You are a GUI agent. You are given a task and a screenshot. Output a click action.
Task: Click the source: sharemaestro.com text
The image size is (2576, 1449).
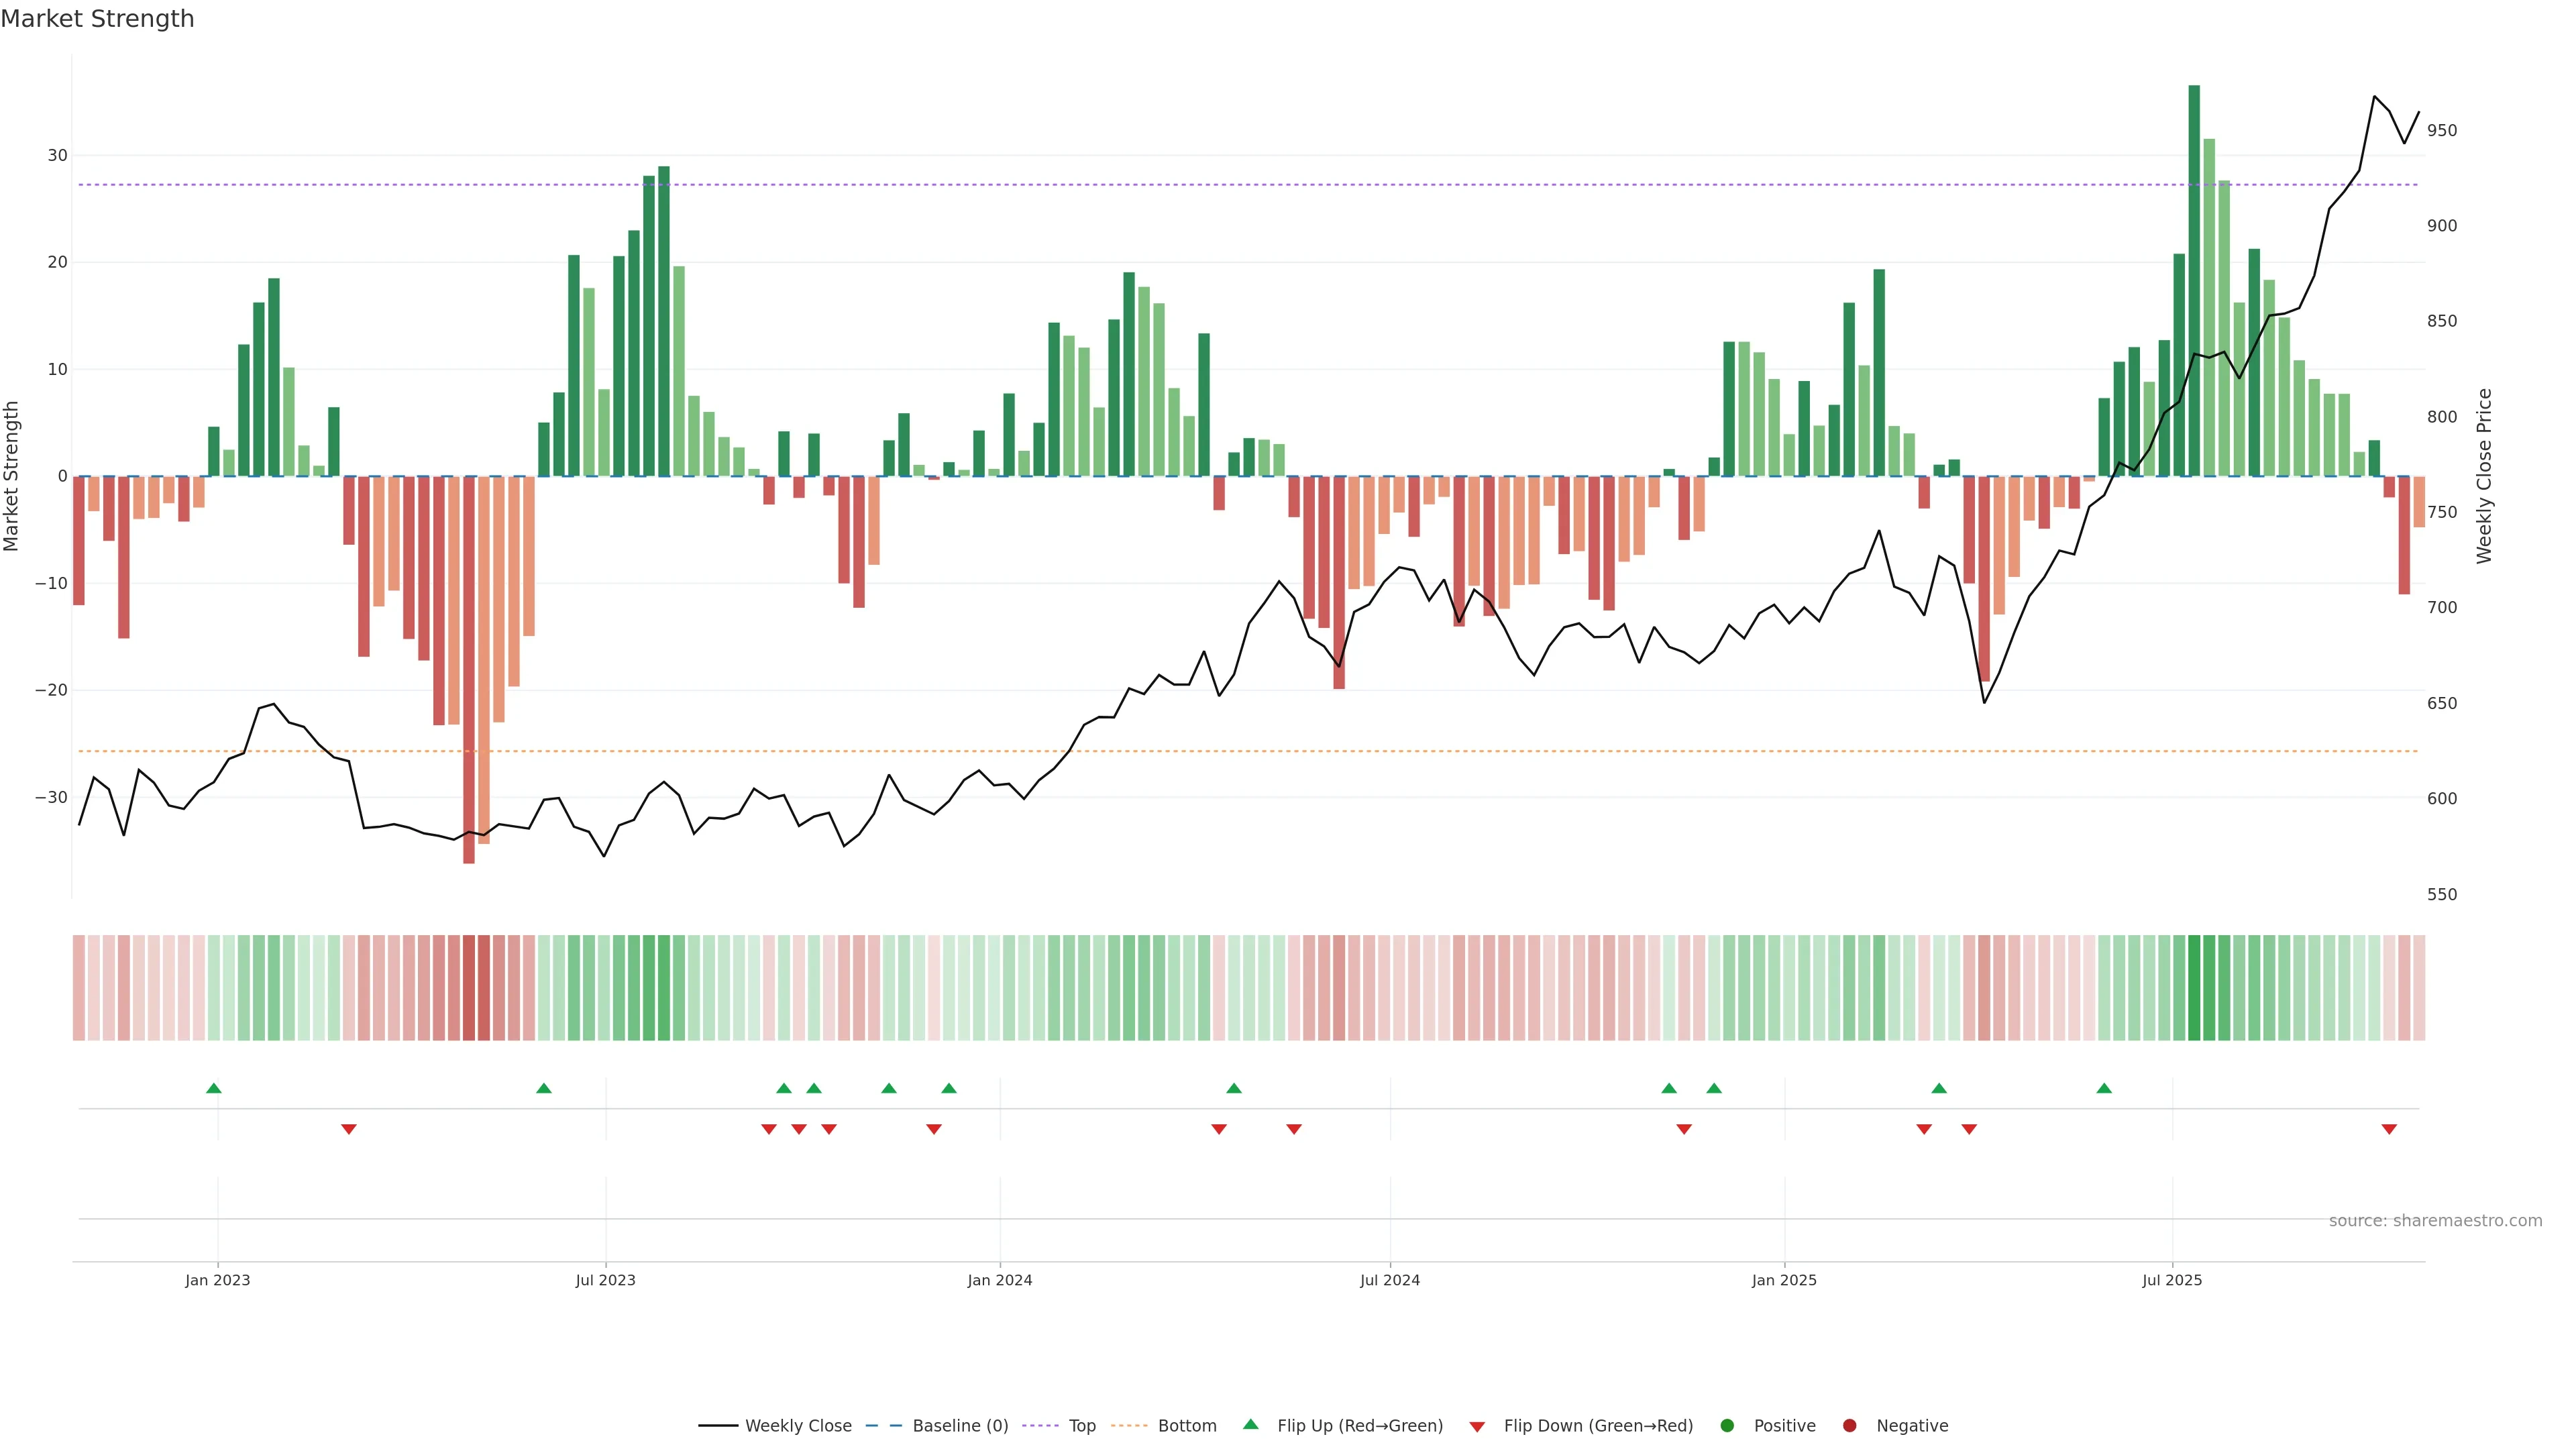click(2435, 1221)
